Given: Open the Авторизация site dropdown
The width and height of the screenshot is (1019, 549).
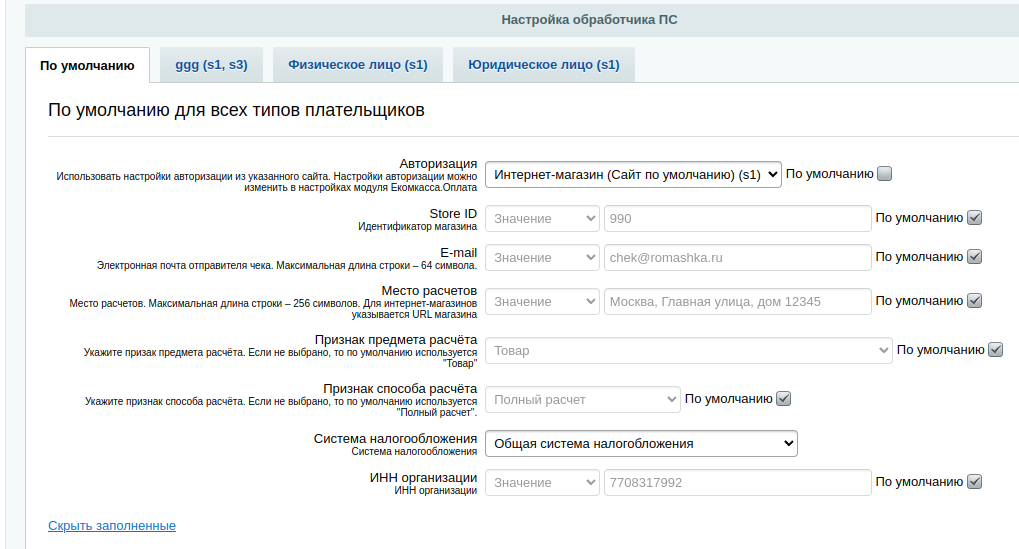Looking at the screenshot, I should click(633, 175).
